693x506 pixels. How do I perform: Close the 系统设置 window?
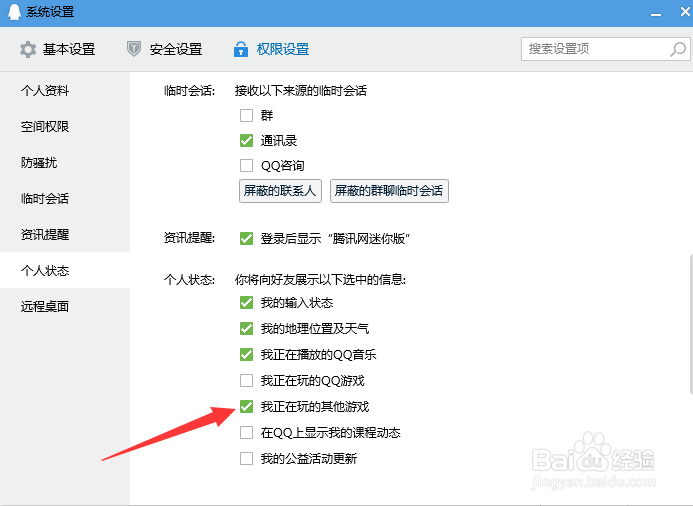(x=685, y=11)
